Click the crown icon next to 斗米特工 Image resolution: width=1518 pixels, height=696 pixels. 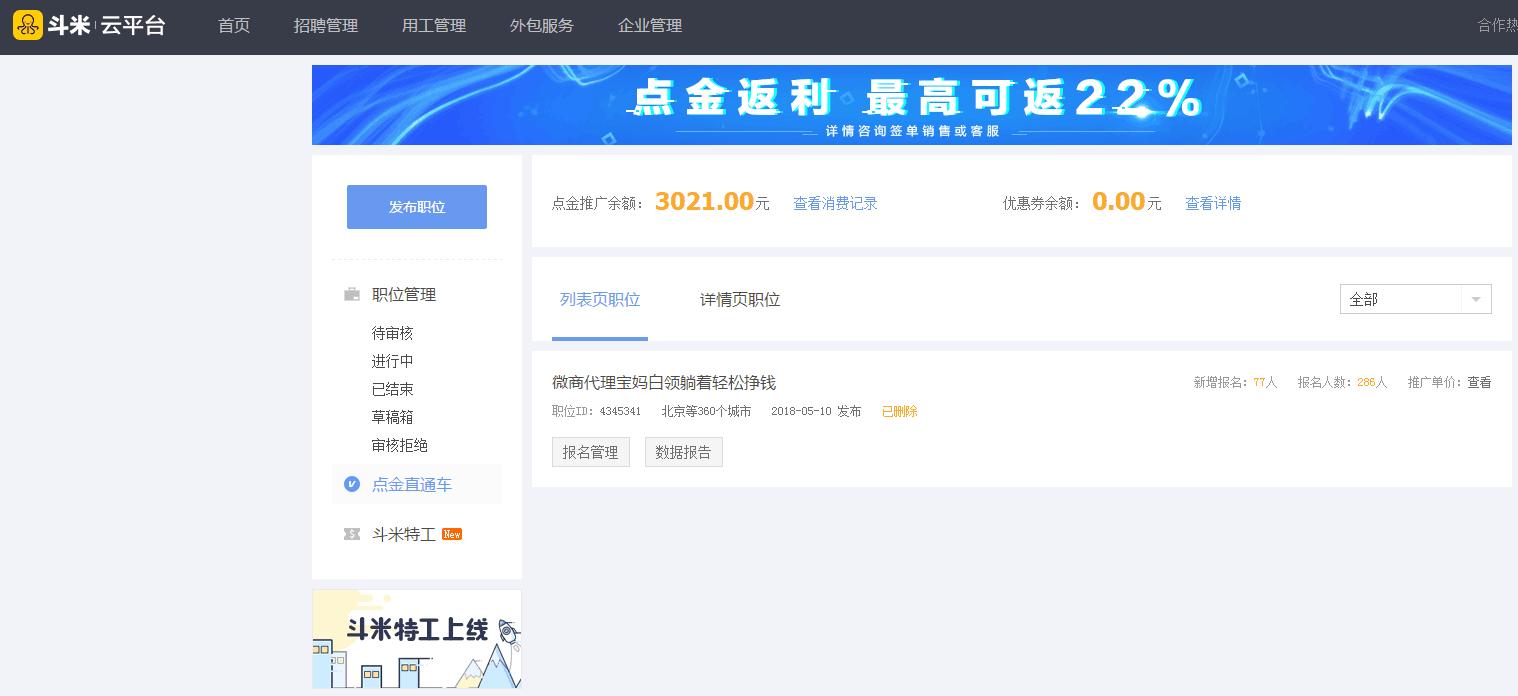point(352,534)
